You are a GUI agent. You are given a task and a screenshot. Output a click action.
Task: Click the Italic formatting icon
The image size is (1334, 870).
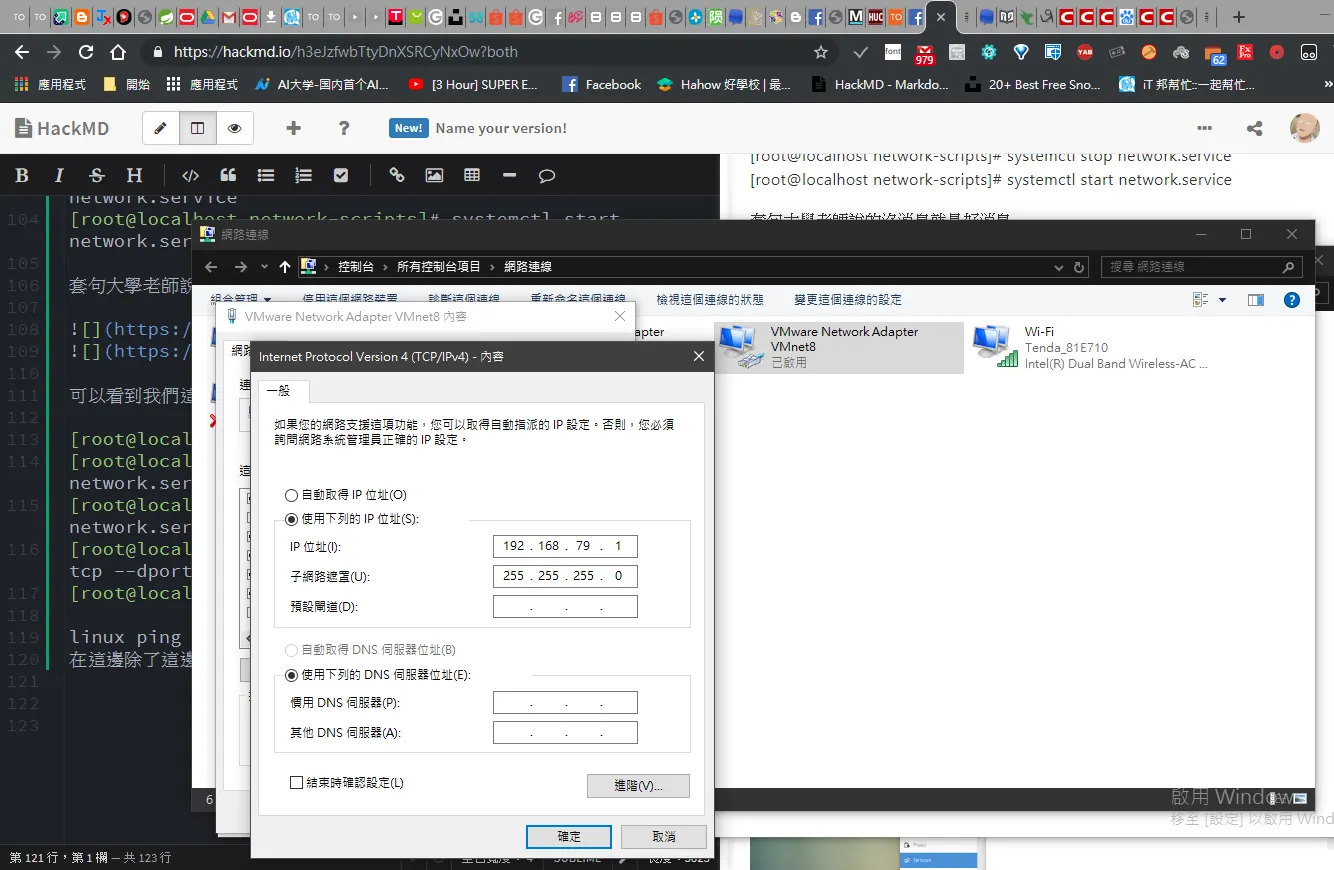pyautogui.click(x=59, y=175)
